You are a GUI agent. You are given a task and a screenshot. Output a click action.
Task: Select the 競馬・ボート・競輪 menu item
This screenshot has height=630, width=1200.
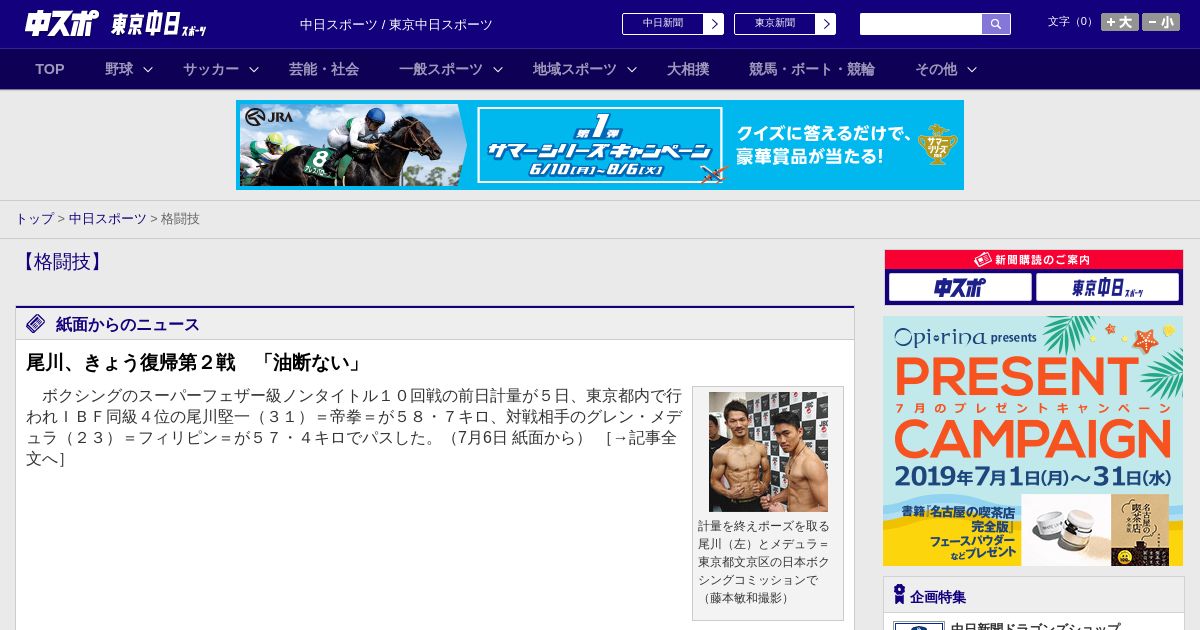(x=812, y=69)
